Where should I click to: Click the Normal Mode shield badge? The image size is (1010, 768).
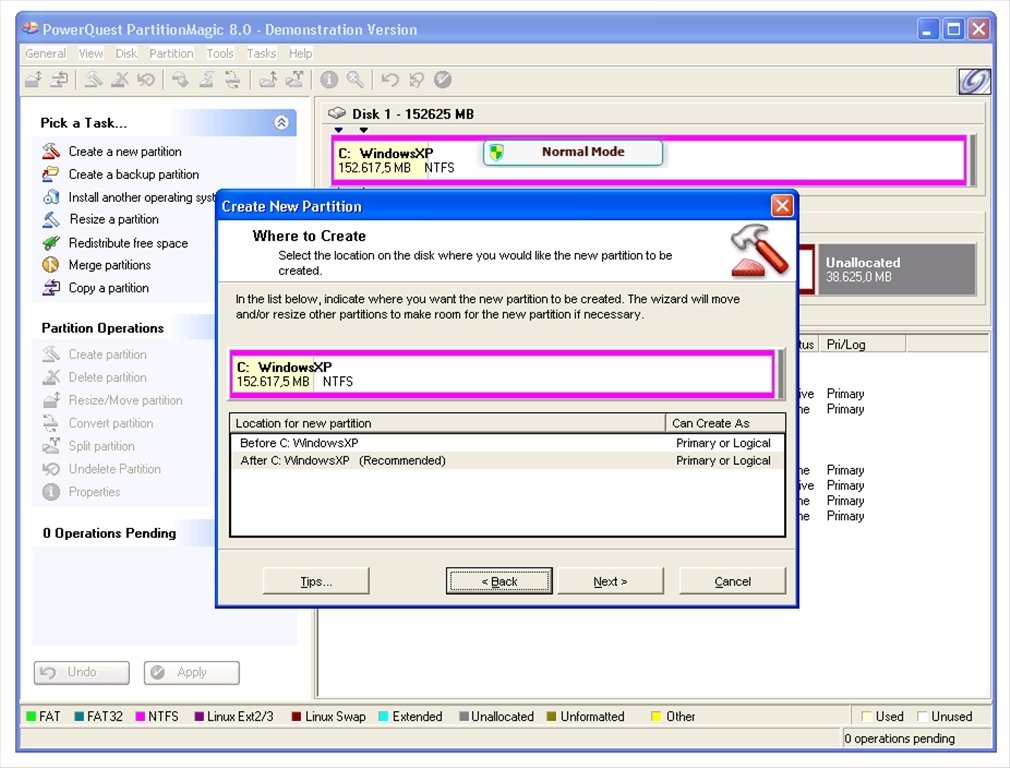point(573,153)
